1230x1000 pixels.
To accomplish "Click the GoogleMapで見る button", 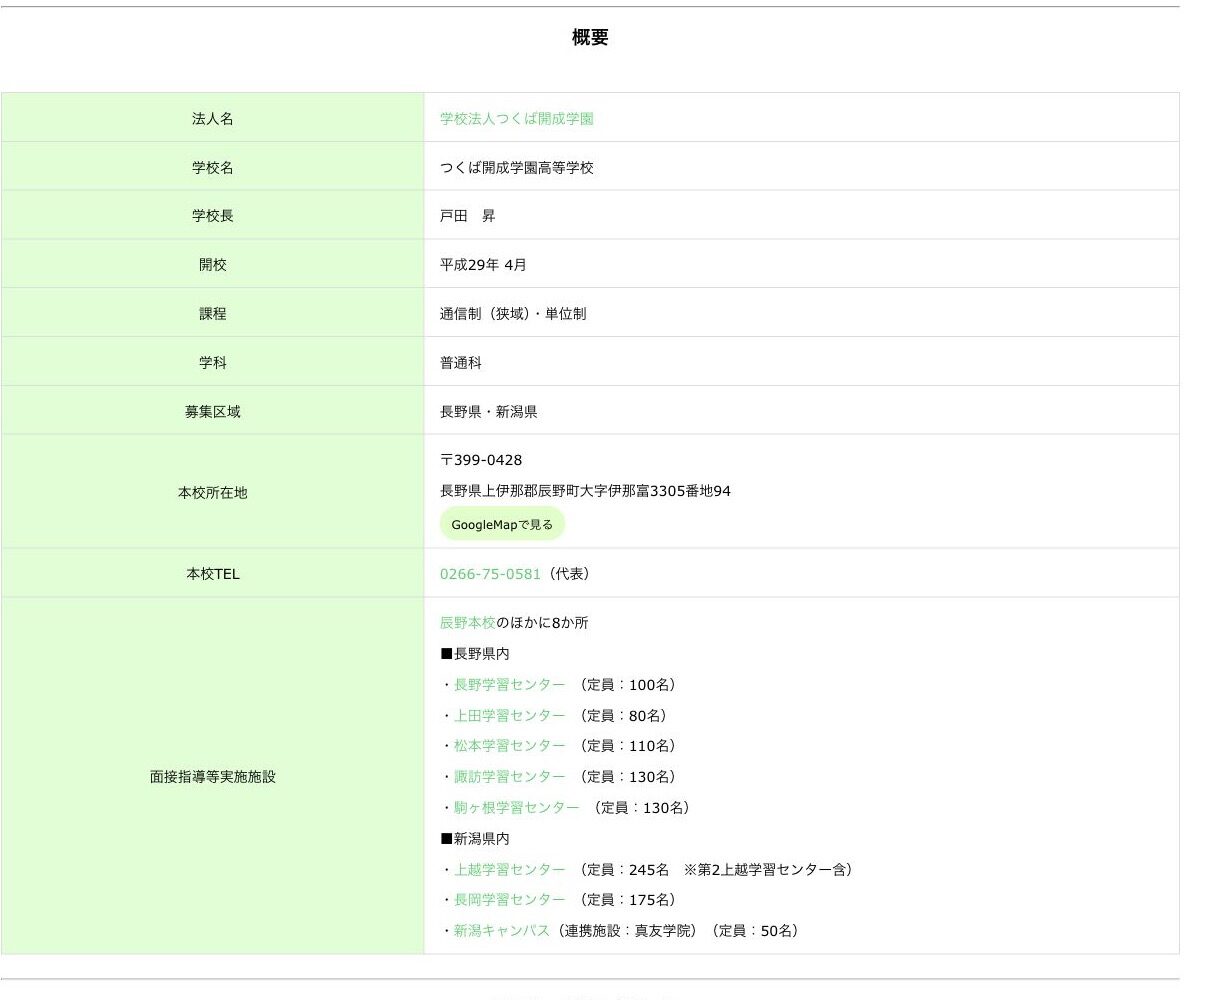I will [x=502, y=524].
